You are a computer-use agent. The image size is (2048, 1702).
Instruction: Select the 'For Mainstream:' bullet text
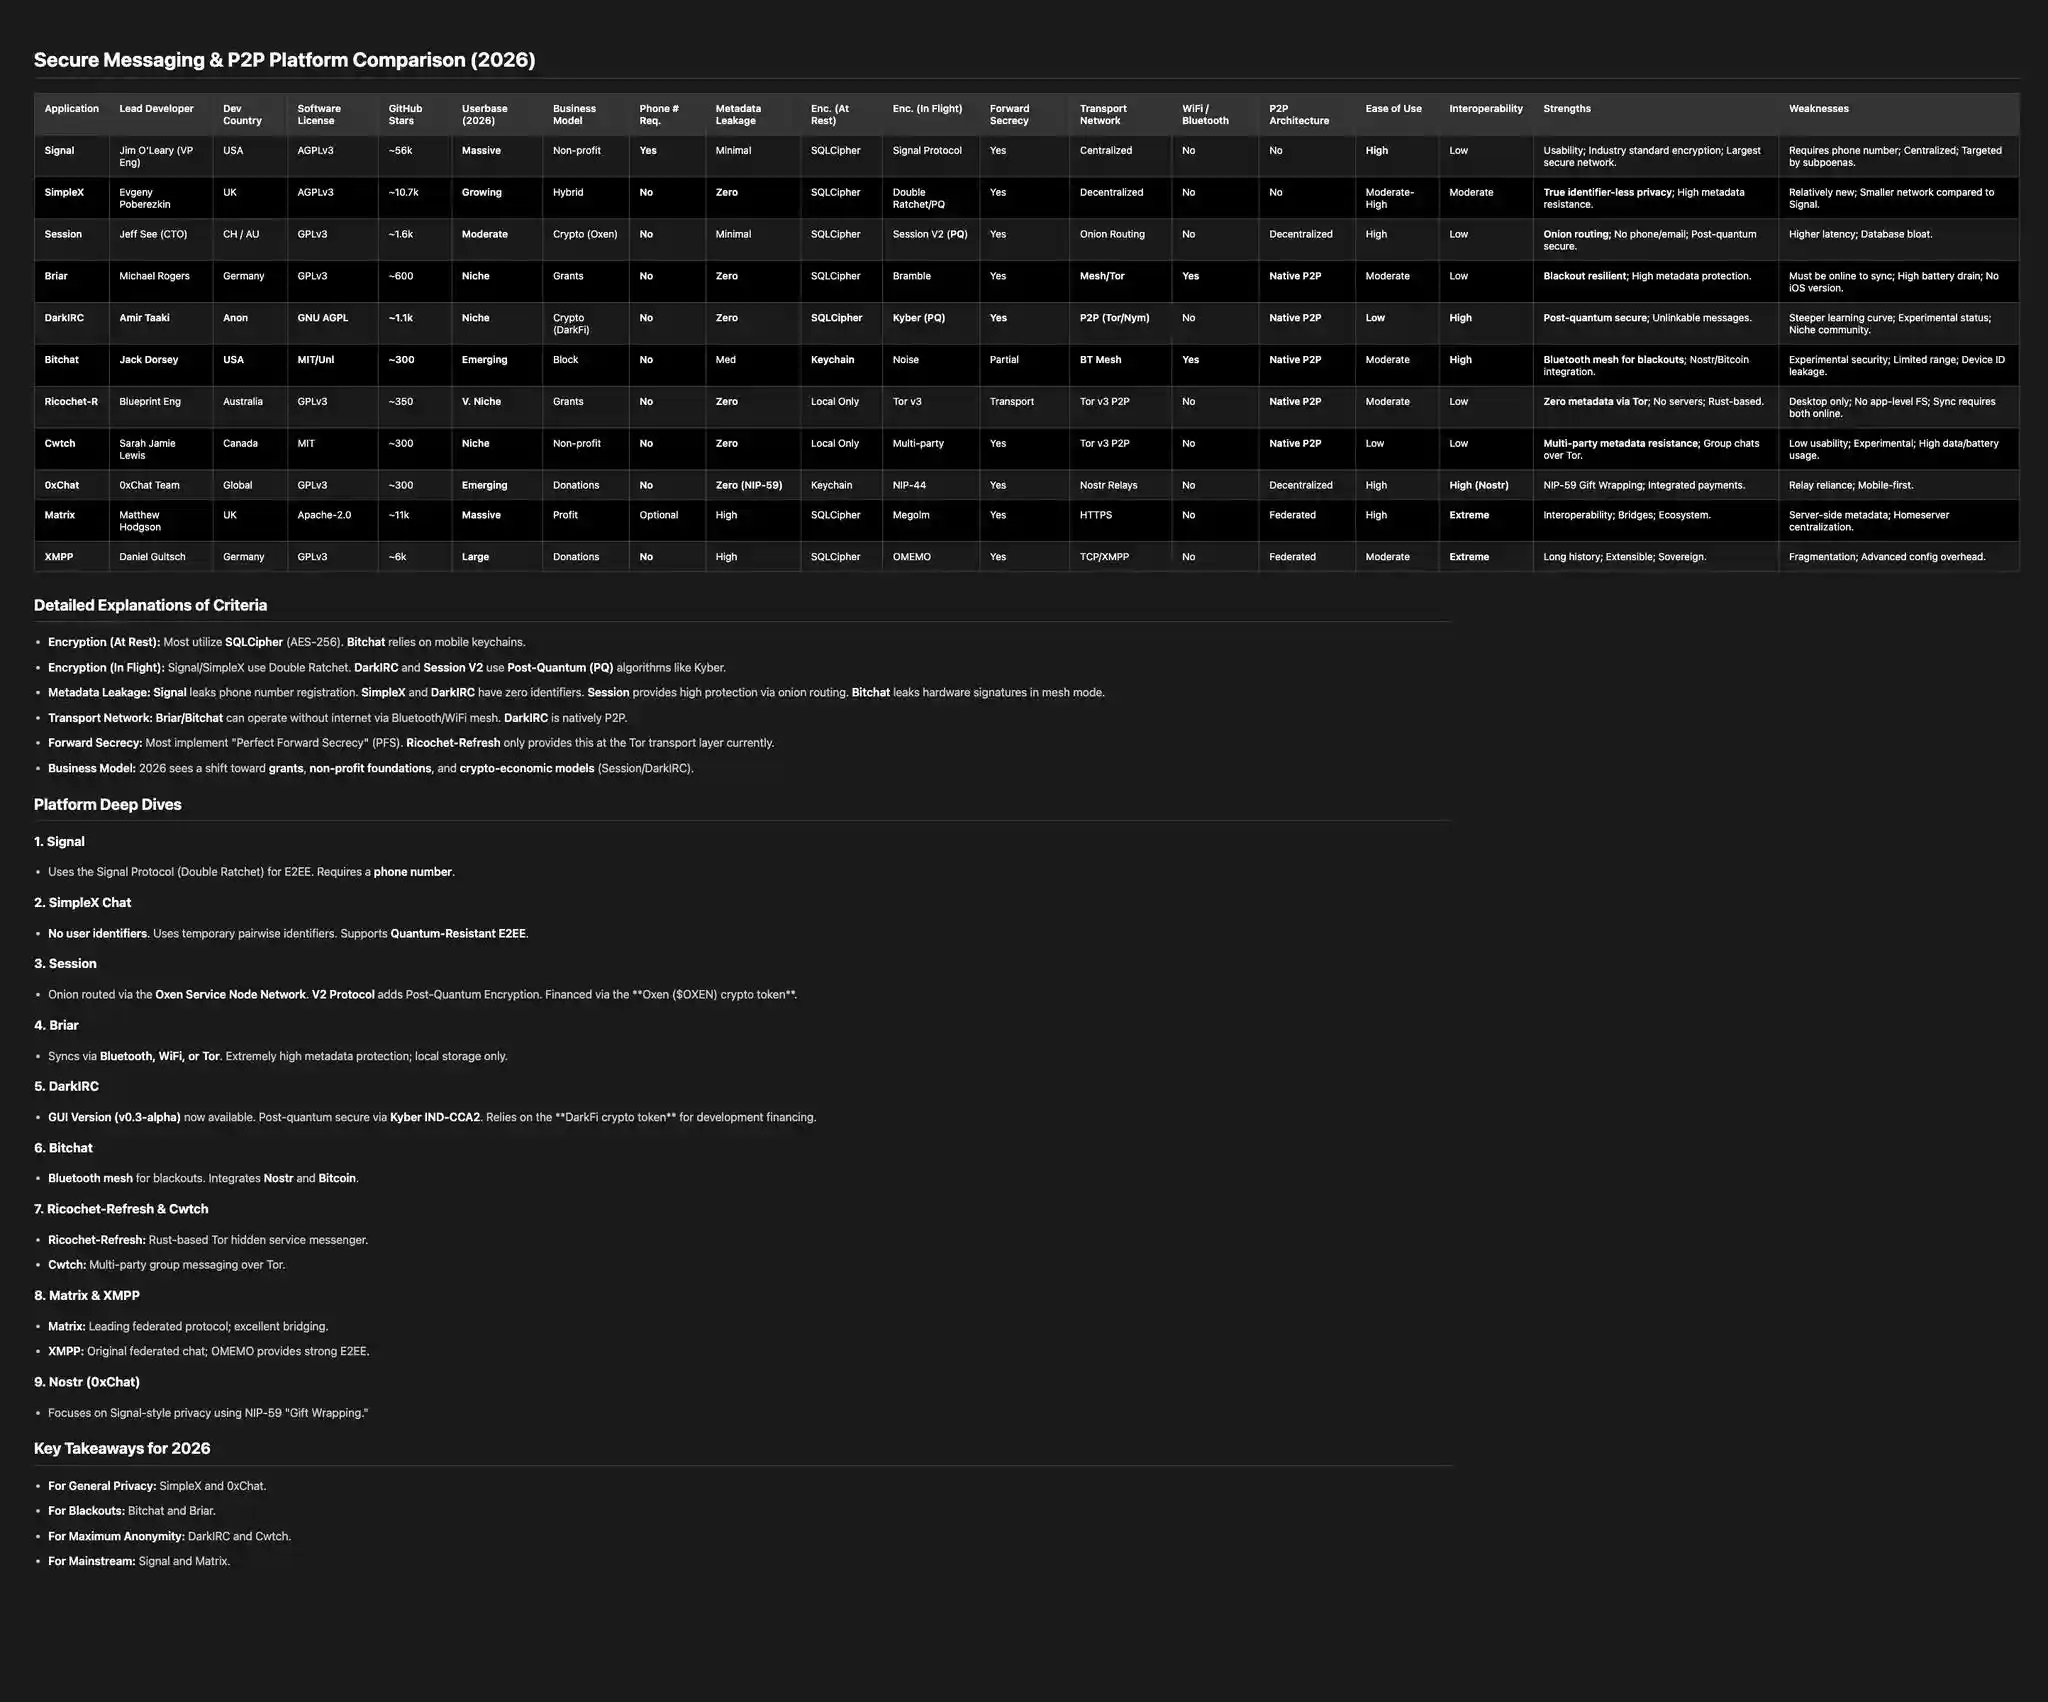(x=139, y=1562)
